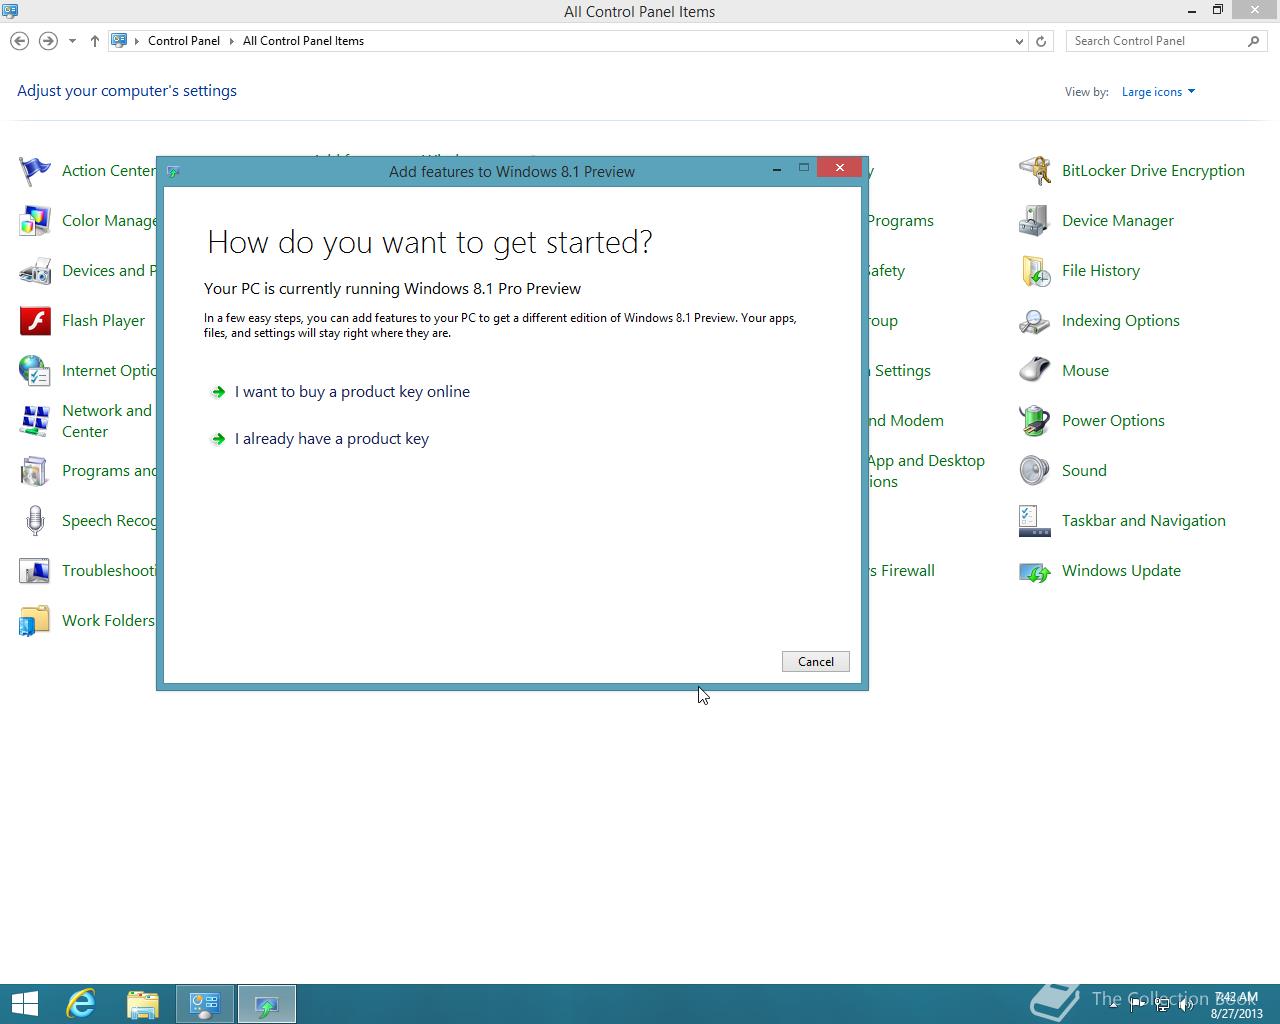This screenshot has width=1280, height=1024.
Task: Open Work Folders icon
Action: click(x=35, y=621)
